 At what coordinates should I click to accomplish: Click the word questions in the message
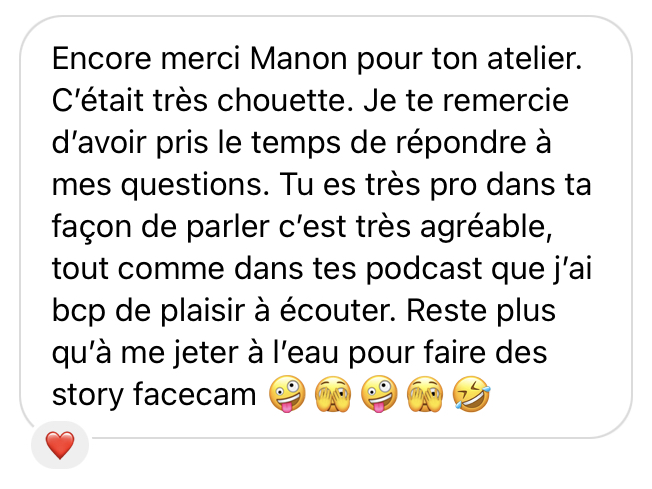tap(195, 185)
